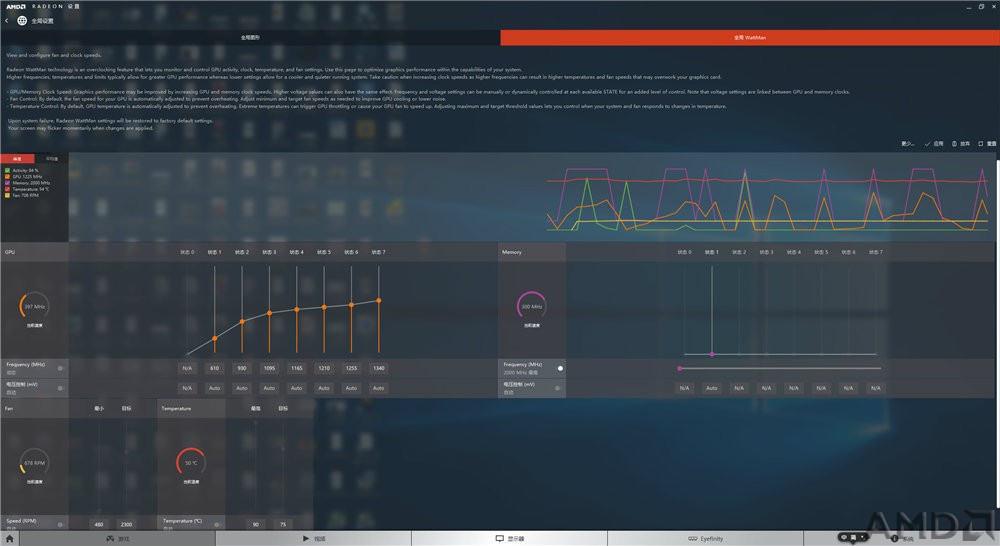The image size is (1000, 546).
Task: Toggle the Temperature (°C) switch
Action: tap(217, 524)
